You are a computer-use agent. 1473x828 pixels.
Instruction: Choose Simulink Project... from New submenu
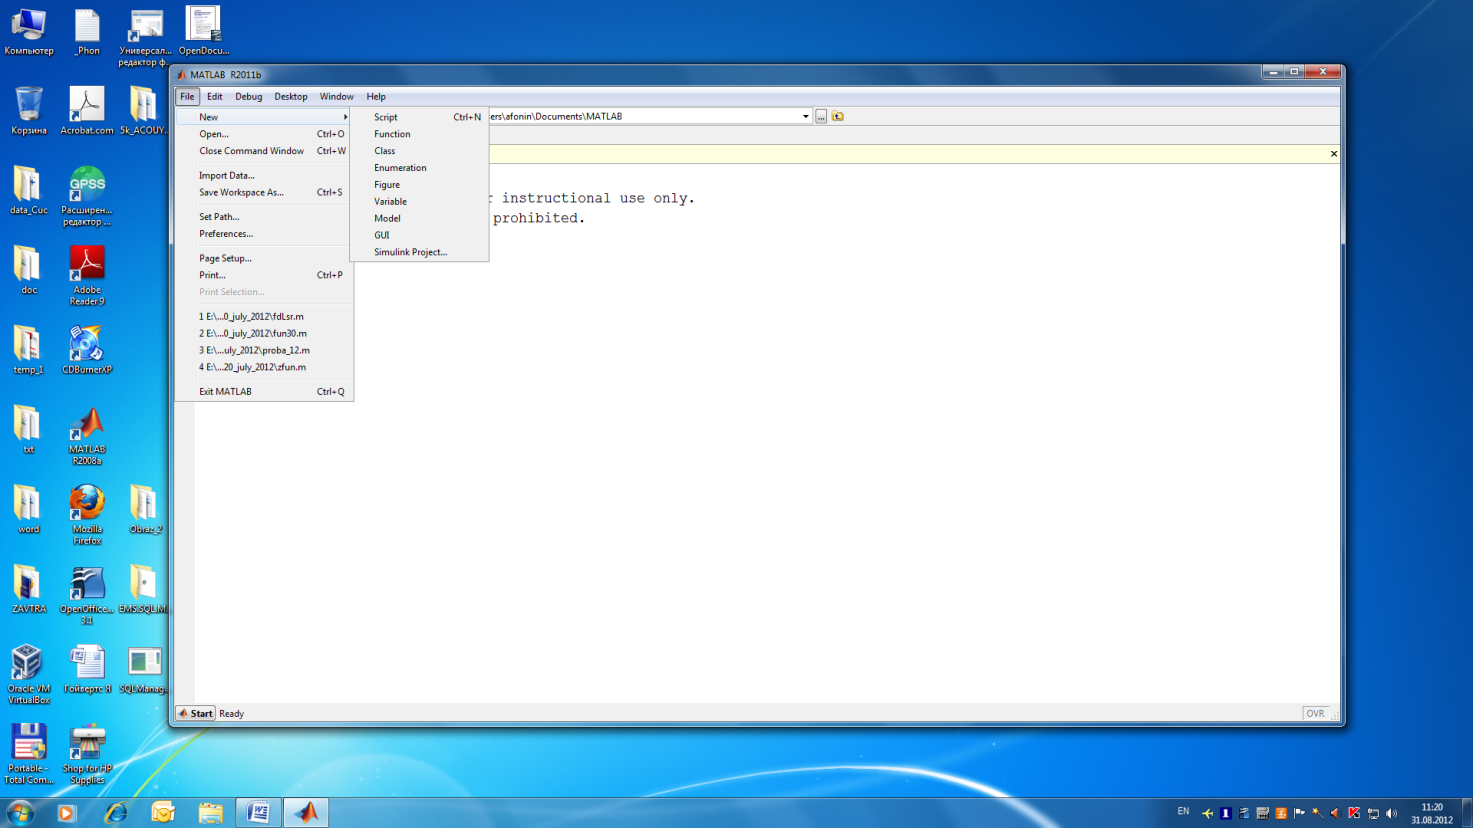point(419,252)
